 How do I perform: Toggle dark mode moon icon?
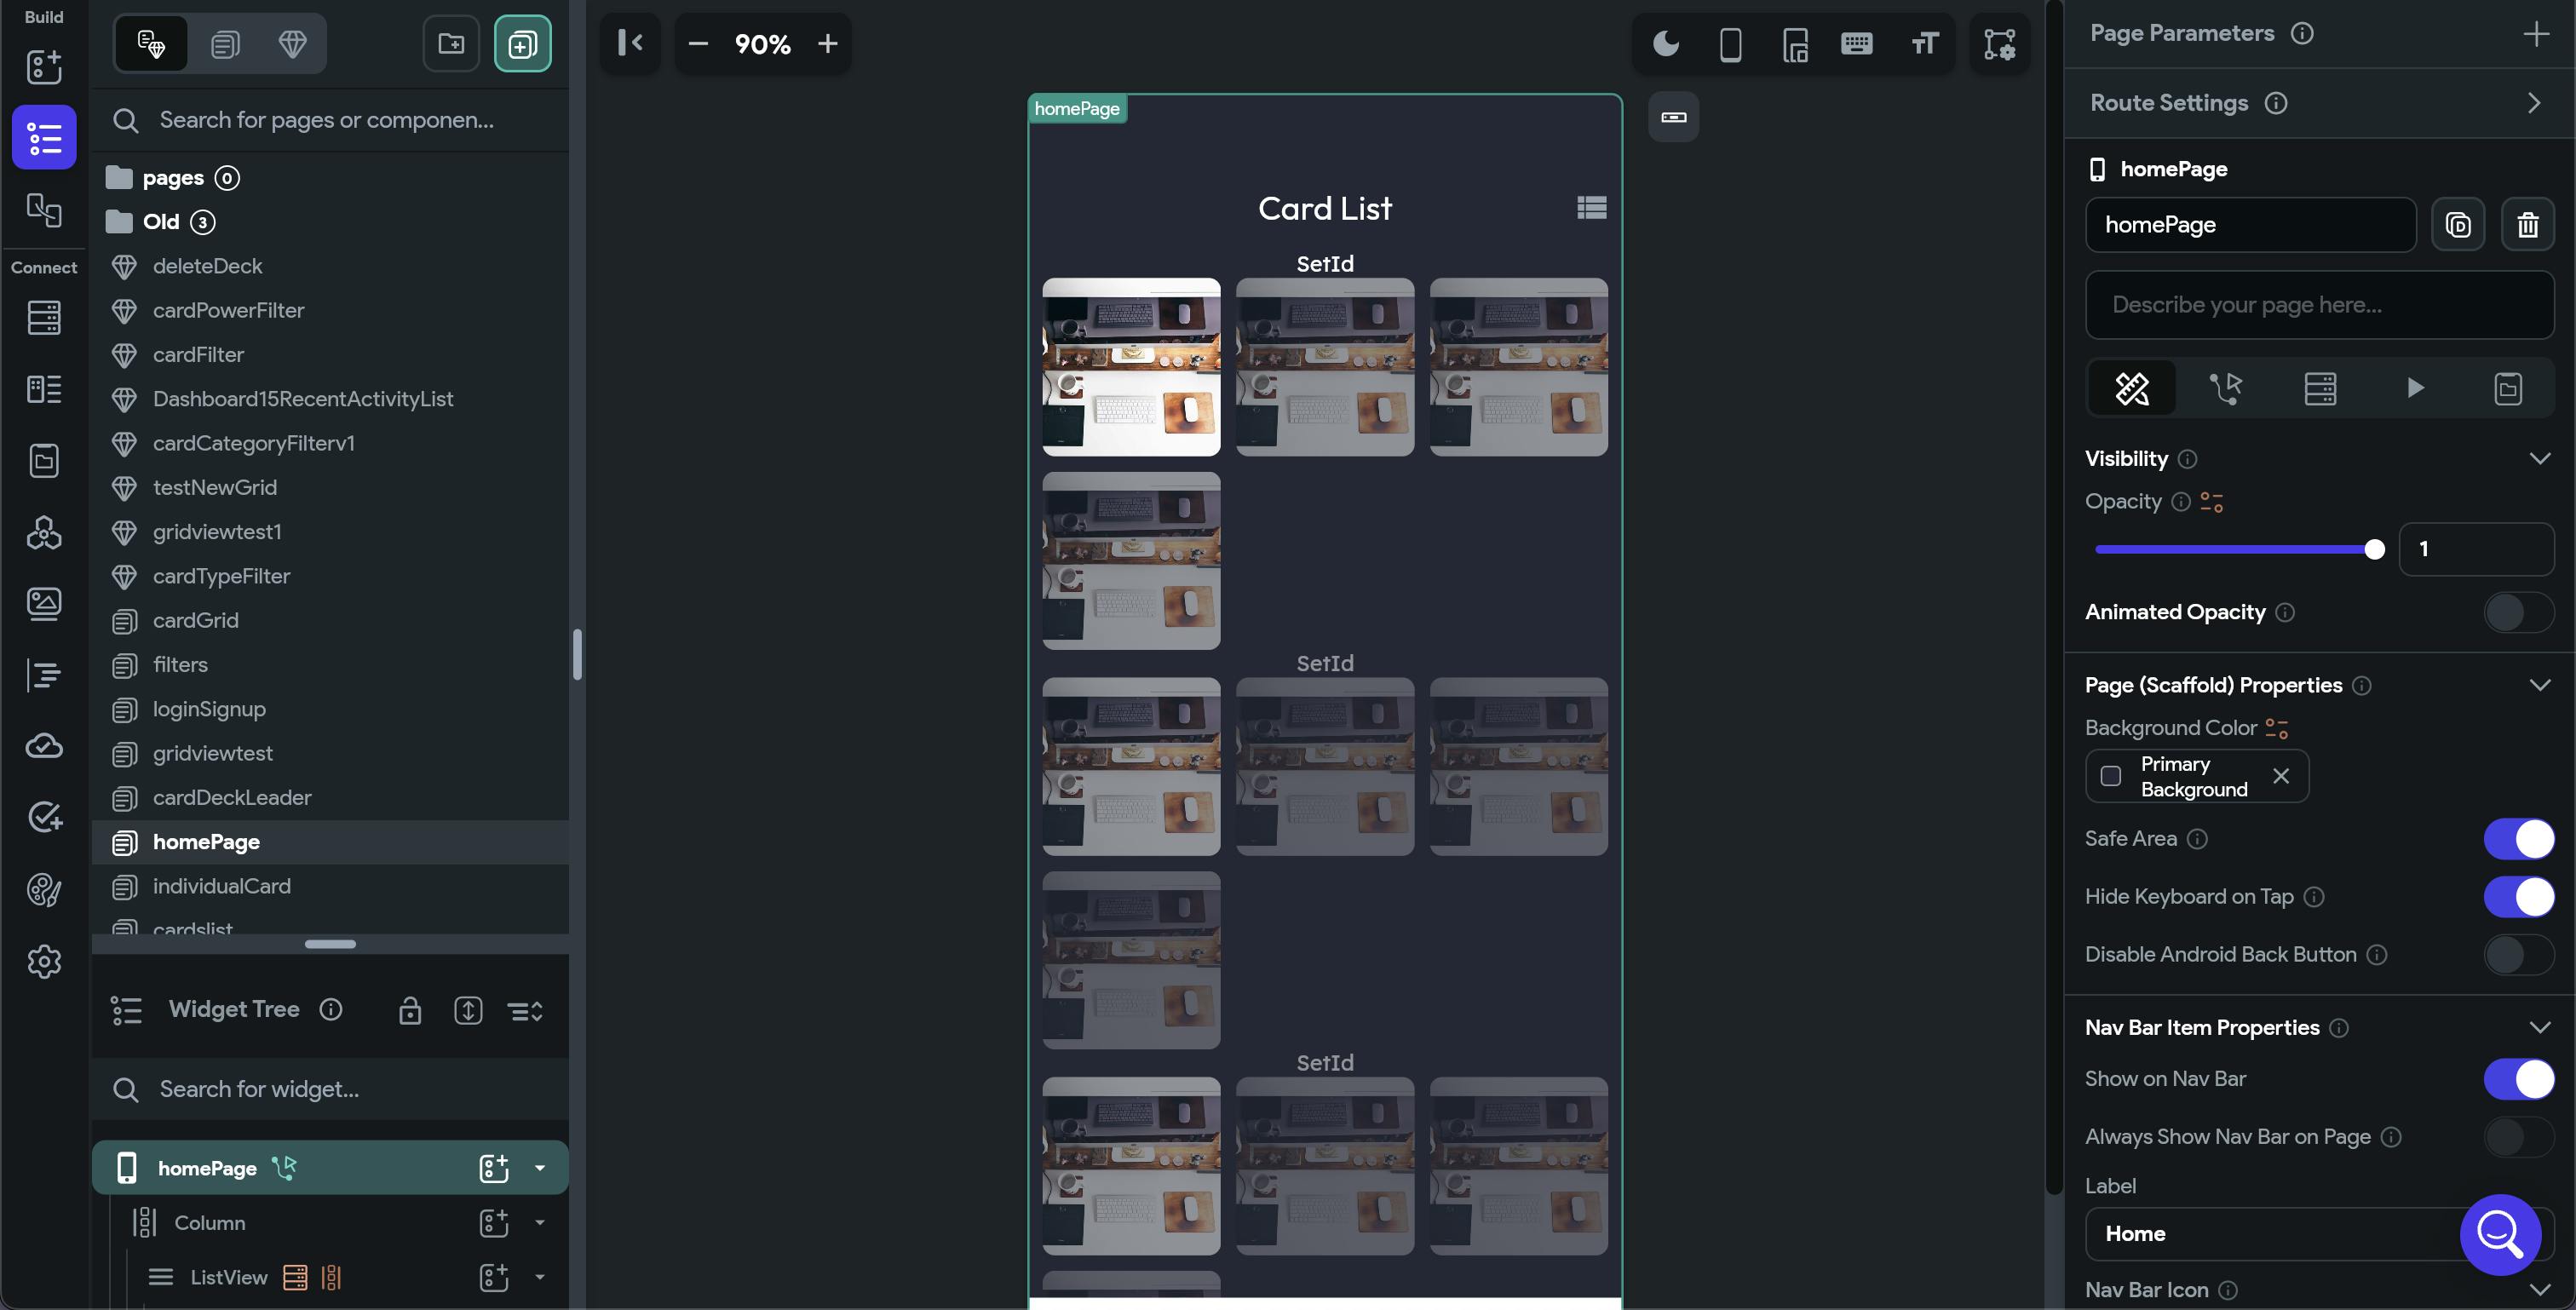(1666, 44)
